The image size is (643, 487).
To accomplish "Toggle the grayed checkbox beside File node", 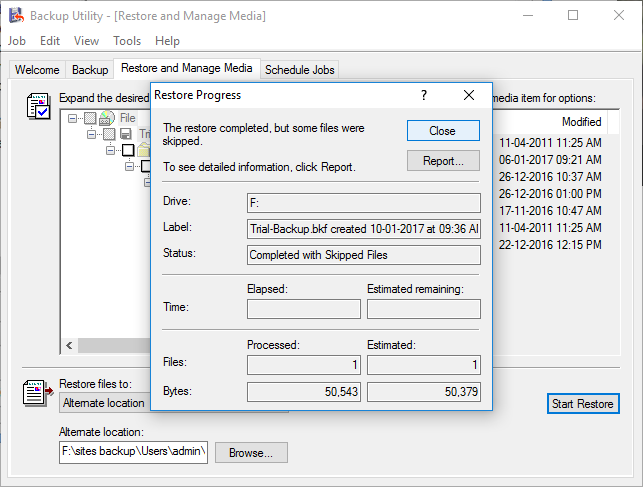I will 90,118.
